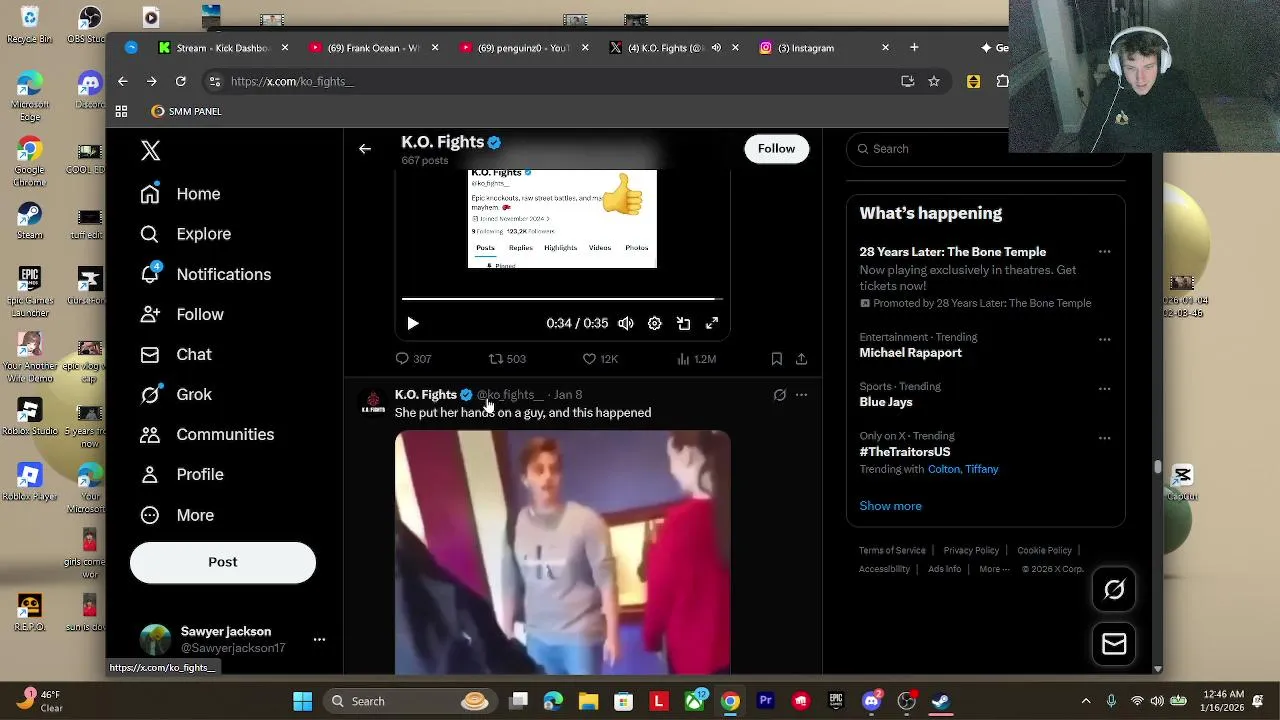The width and height of the screenshot is (1280, 720).
Task: Follow the K.O. Fights account
Action: [776, 148]
